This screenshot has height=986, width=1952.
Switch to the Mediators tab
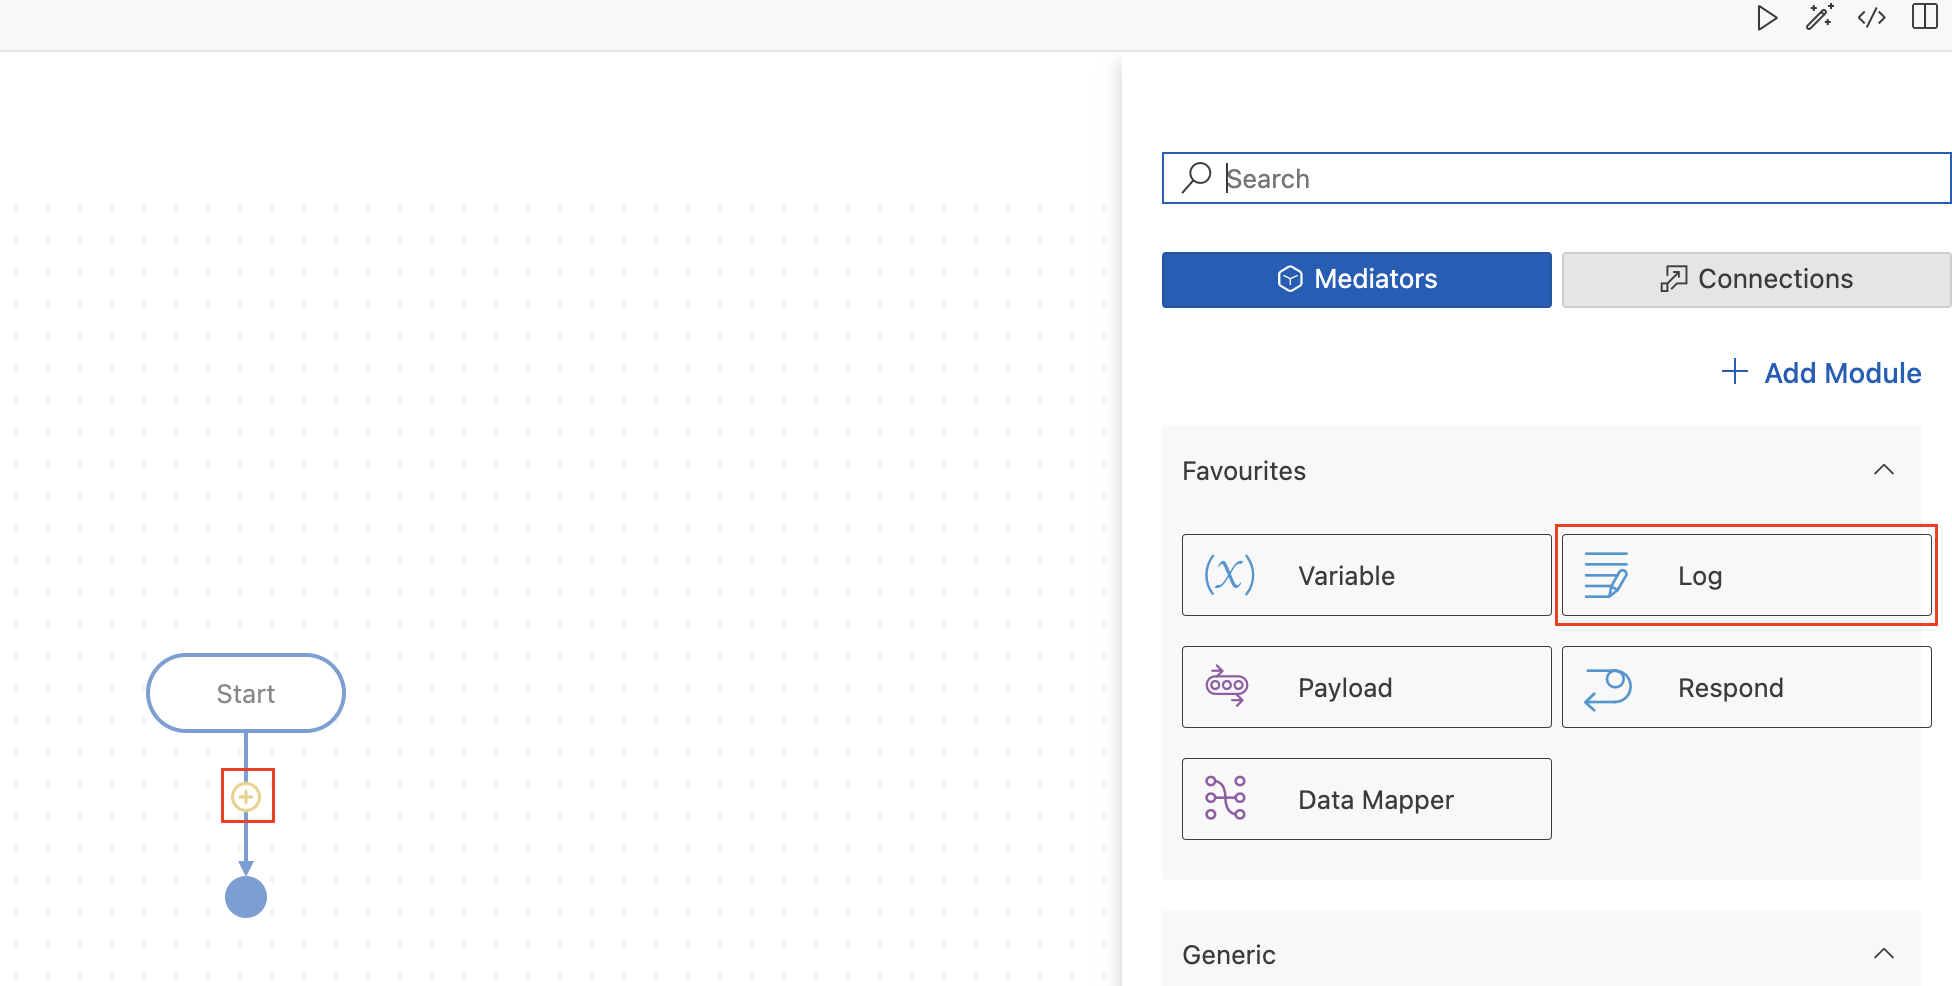[1357, 279]
